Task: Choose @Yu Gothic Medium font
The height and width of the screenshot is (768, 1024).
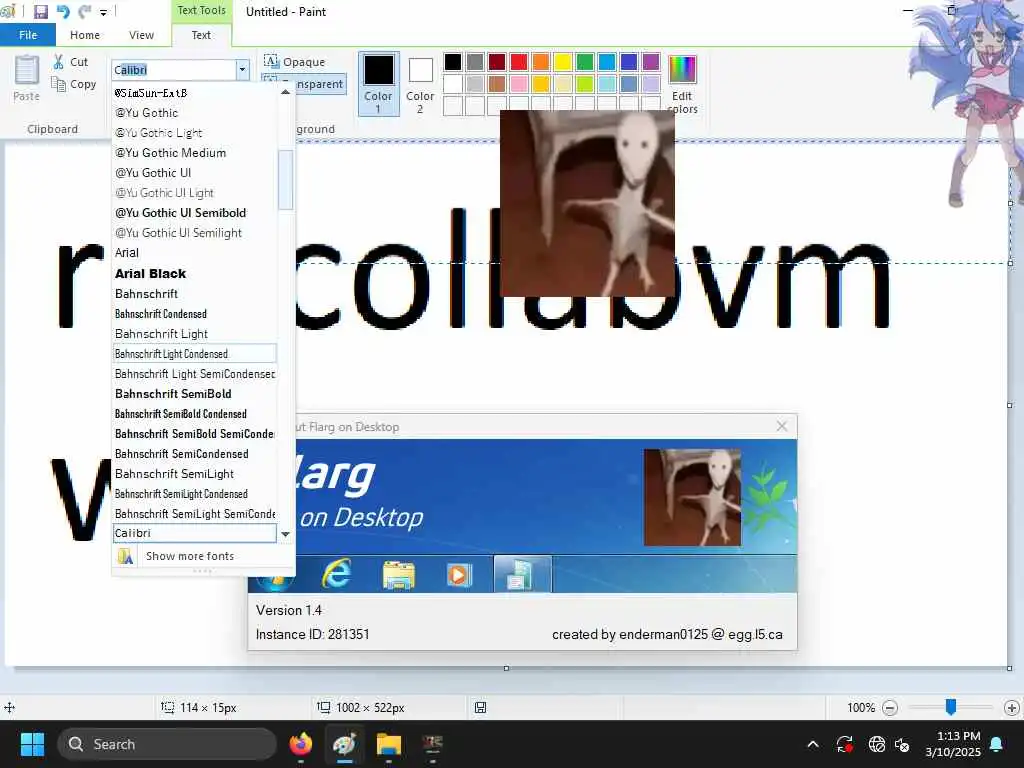Action: 195,153
